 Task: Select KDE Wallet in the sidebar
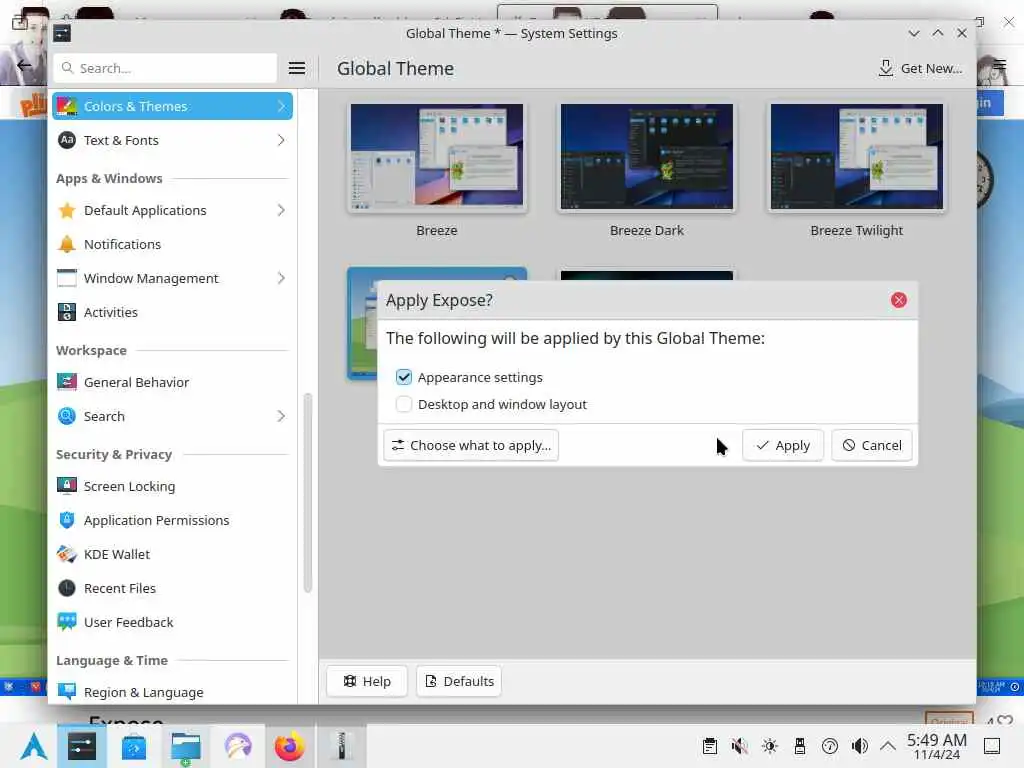point(172,554)
